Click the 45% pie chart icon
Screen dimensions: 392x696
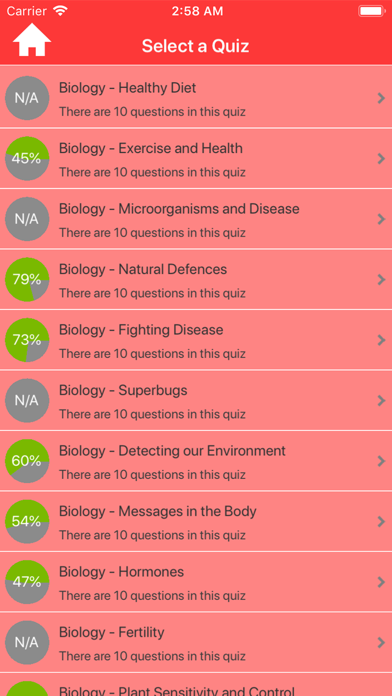27,158
